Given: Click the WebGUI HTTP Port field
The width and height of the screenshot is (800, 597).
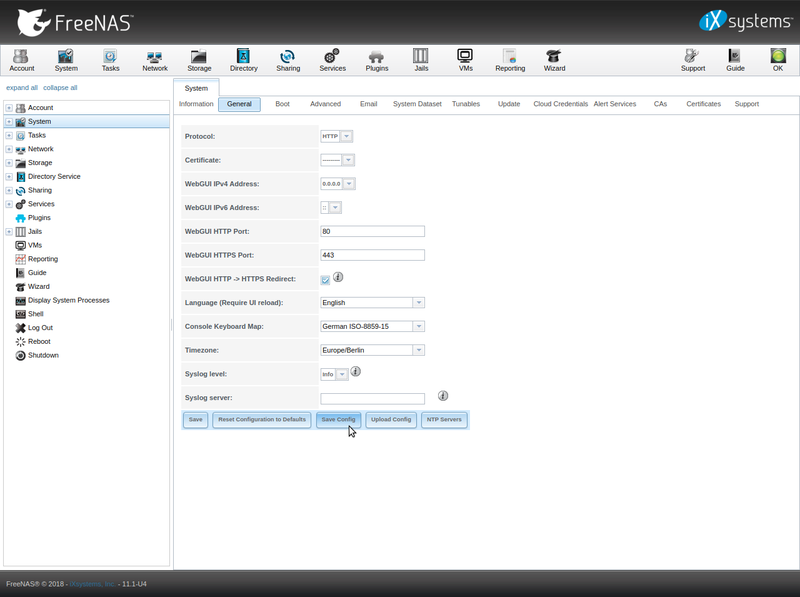Looking at the screenshot, I should 372,231.
